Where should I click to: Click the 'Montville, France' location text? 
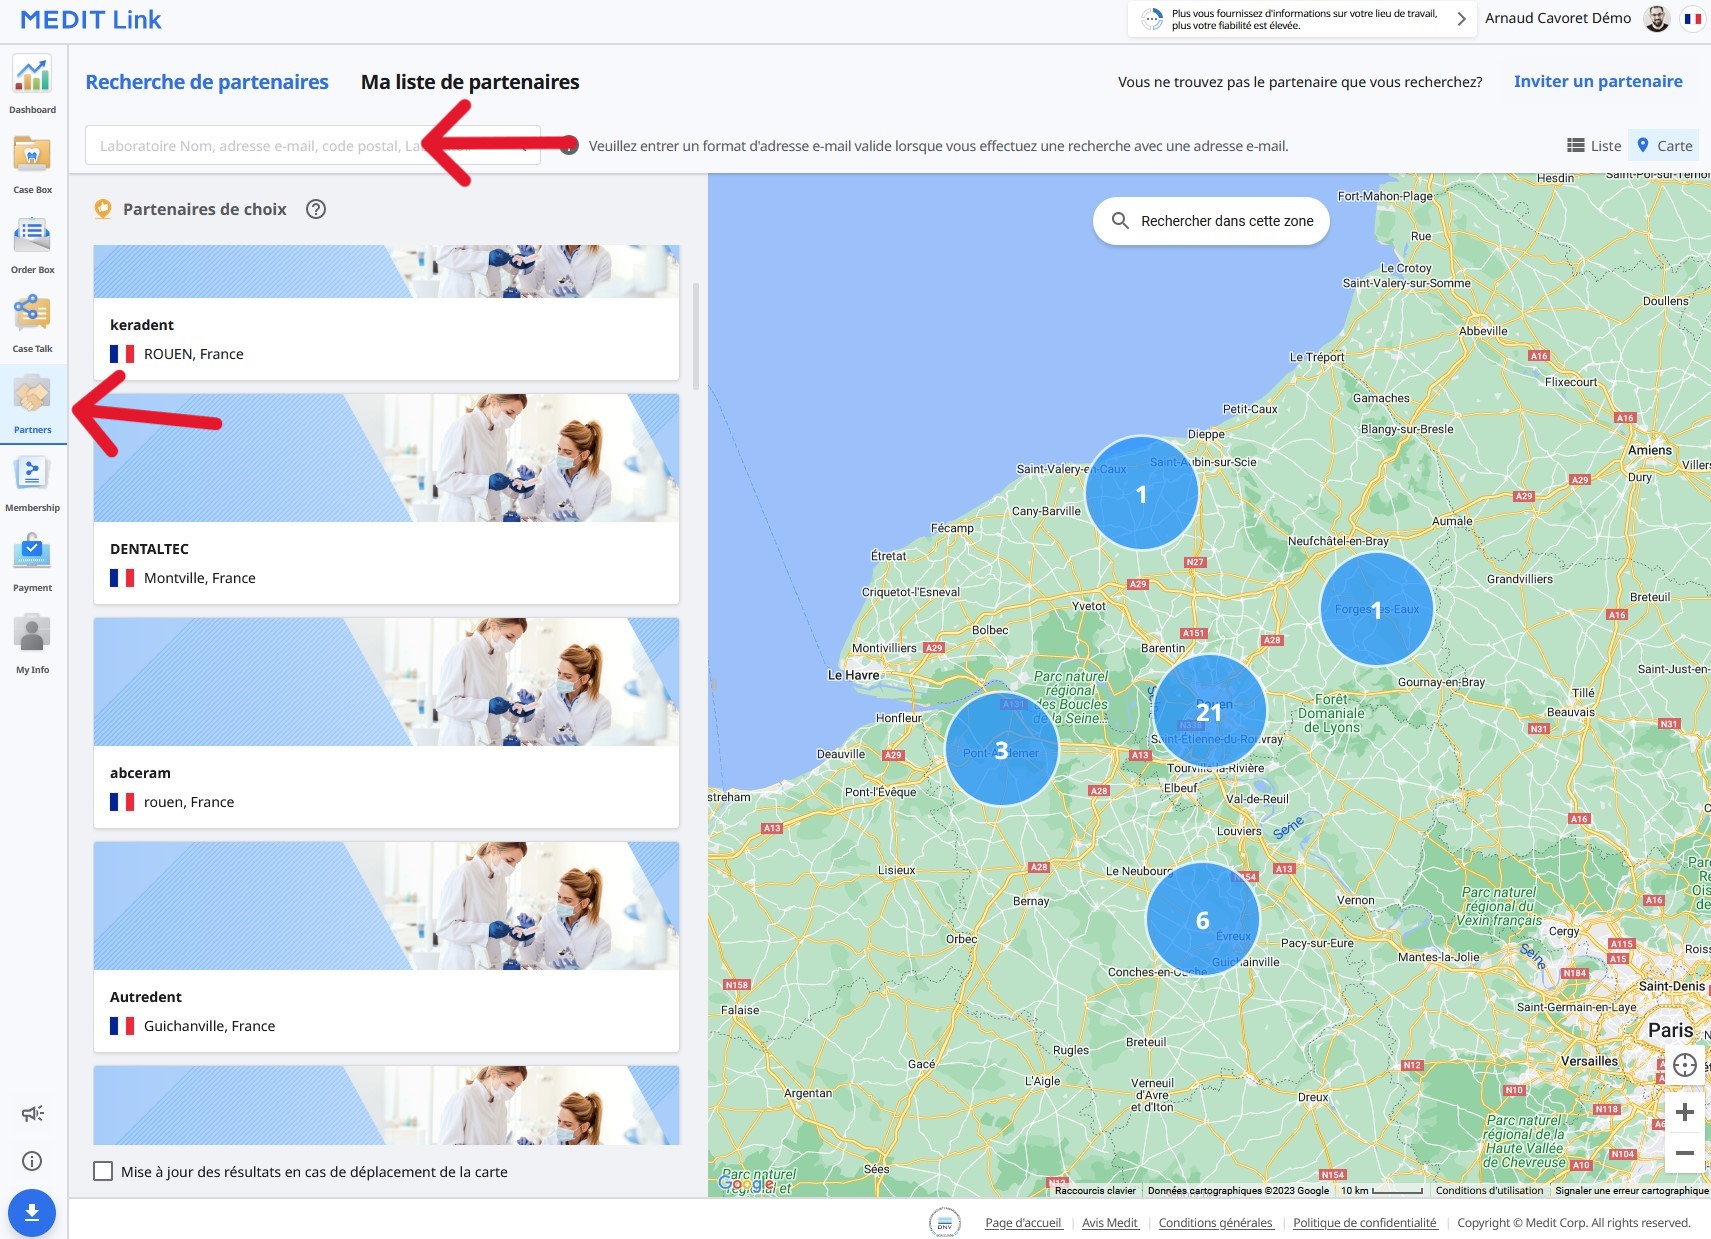[x=200, y=578]
